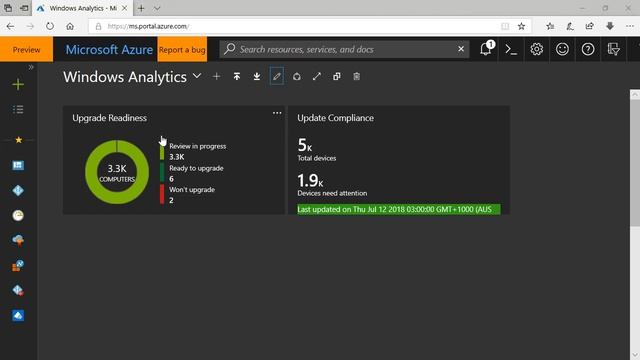Open Dashboard icon in left sidebar
This screenshot has height=360, width=640.
pos(18,165)
